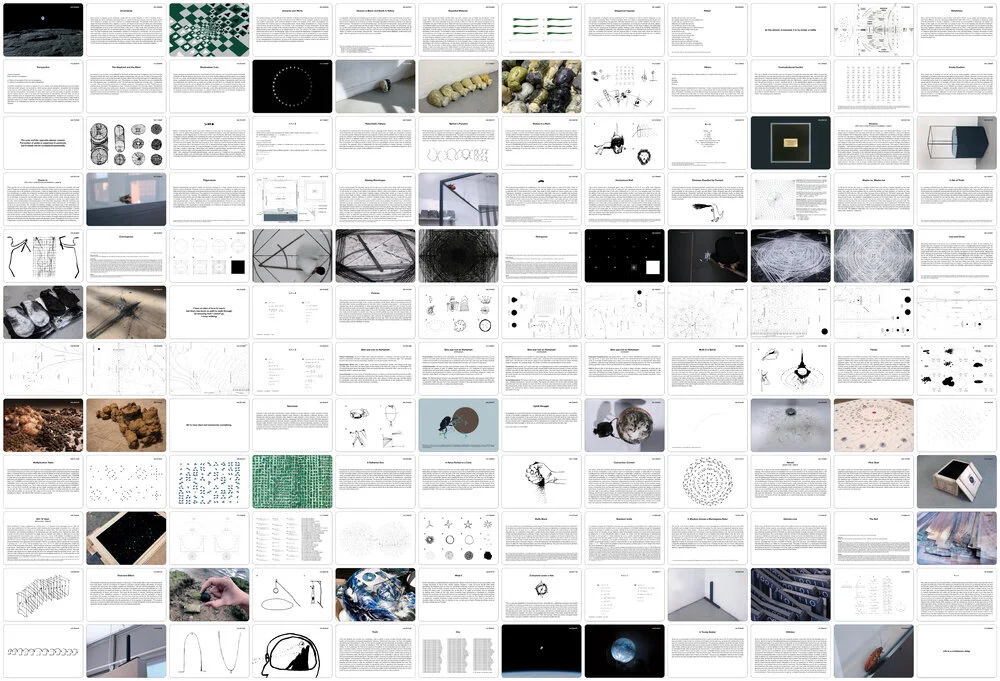Open overhead photo of person drawing geometric lines
This screenshot has width=1000, height=681.
pos(292,256)
